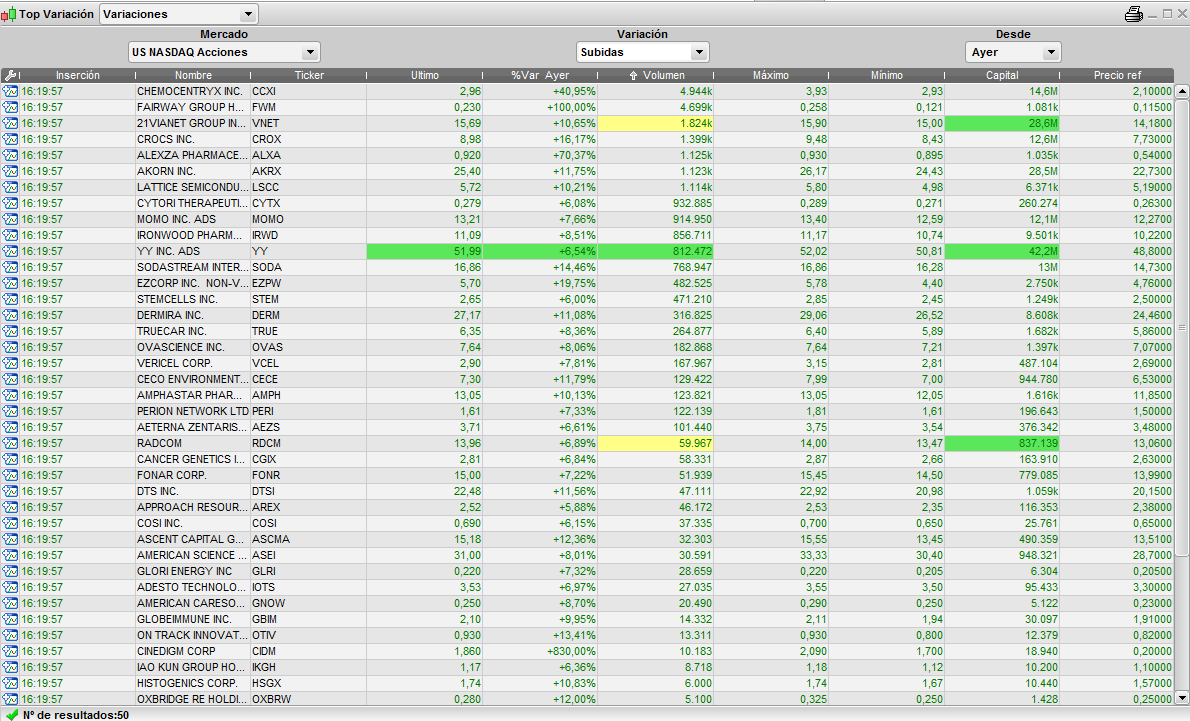Image resolution: width=1190 pixels, height=721 pixels.
Task: Sort by the Máximo column header
Action: (771, 75)
